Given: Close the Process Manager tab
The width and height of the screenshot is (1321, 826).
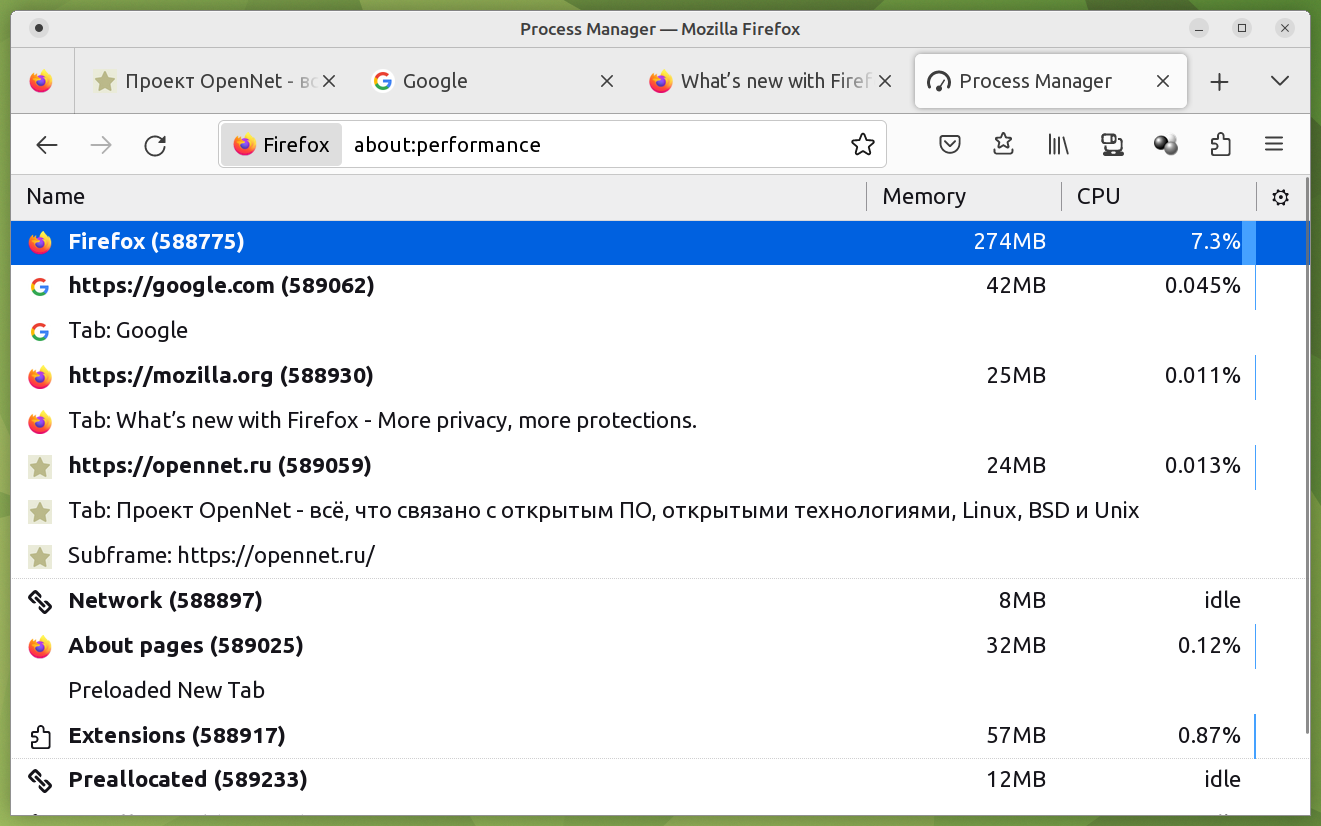Looking at the screenshot, I should 1163,82.
